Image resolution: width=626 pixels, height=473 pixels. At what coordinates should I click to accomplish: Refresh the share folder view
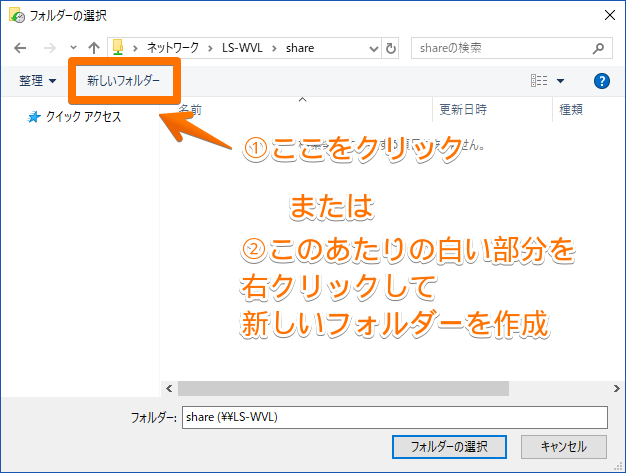[x=390, y=48]
